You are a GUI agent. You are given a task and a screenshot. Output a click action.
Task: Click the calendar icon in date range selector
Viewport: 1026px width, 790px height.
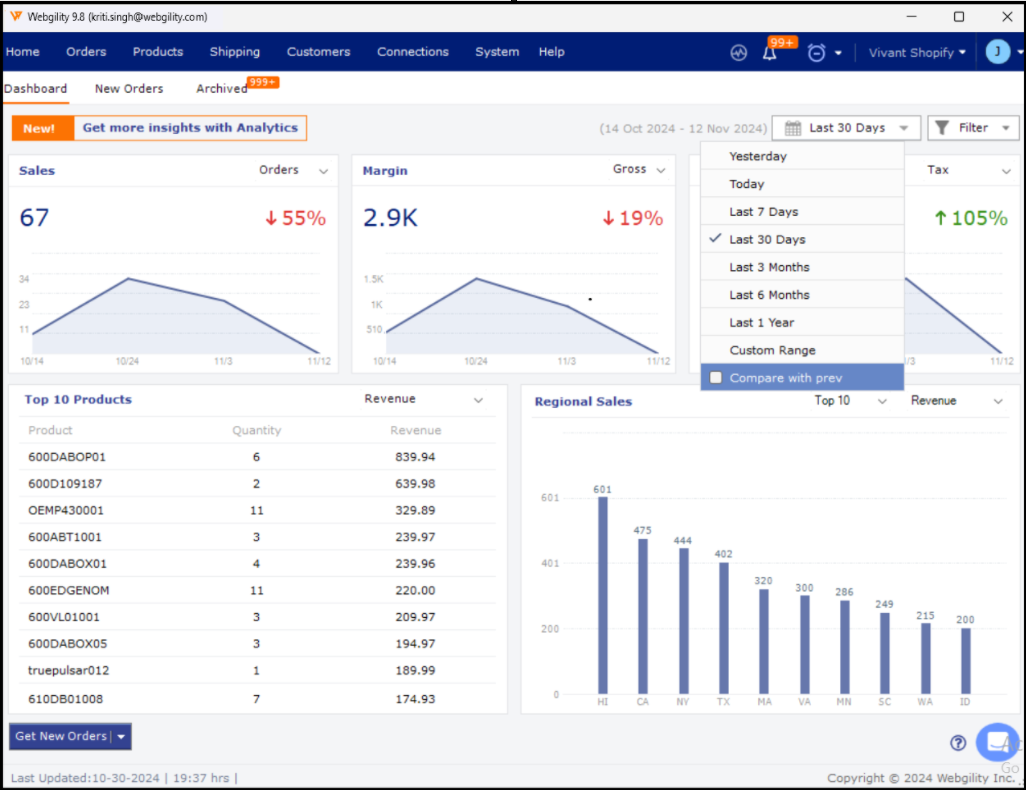pos(793,128)
